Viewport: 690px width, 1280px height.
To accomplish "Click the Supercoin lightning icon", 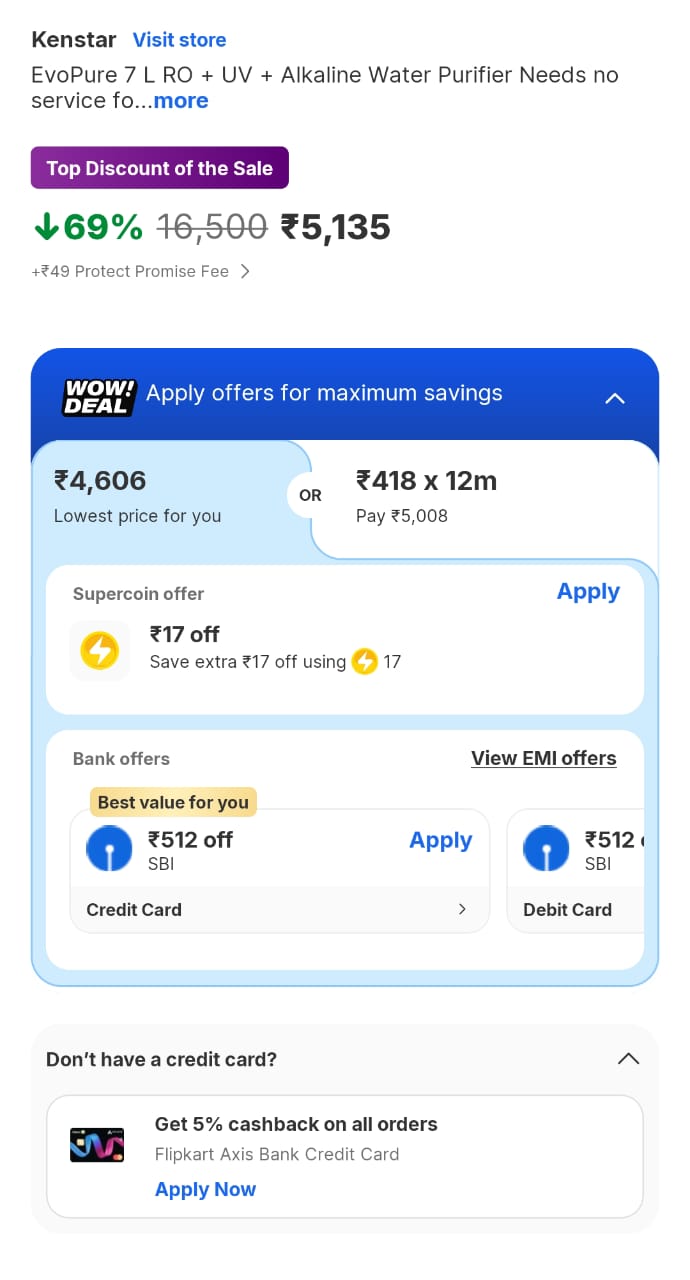I will point(99,651).
